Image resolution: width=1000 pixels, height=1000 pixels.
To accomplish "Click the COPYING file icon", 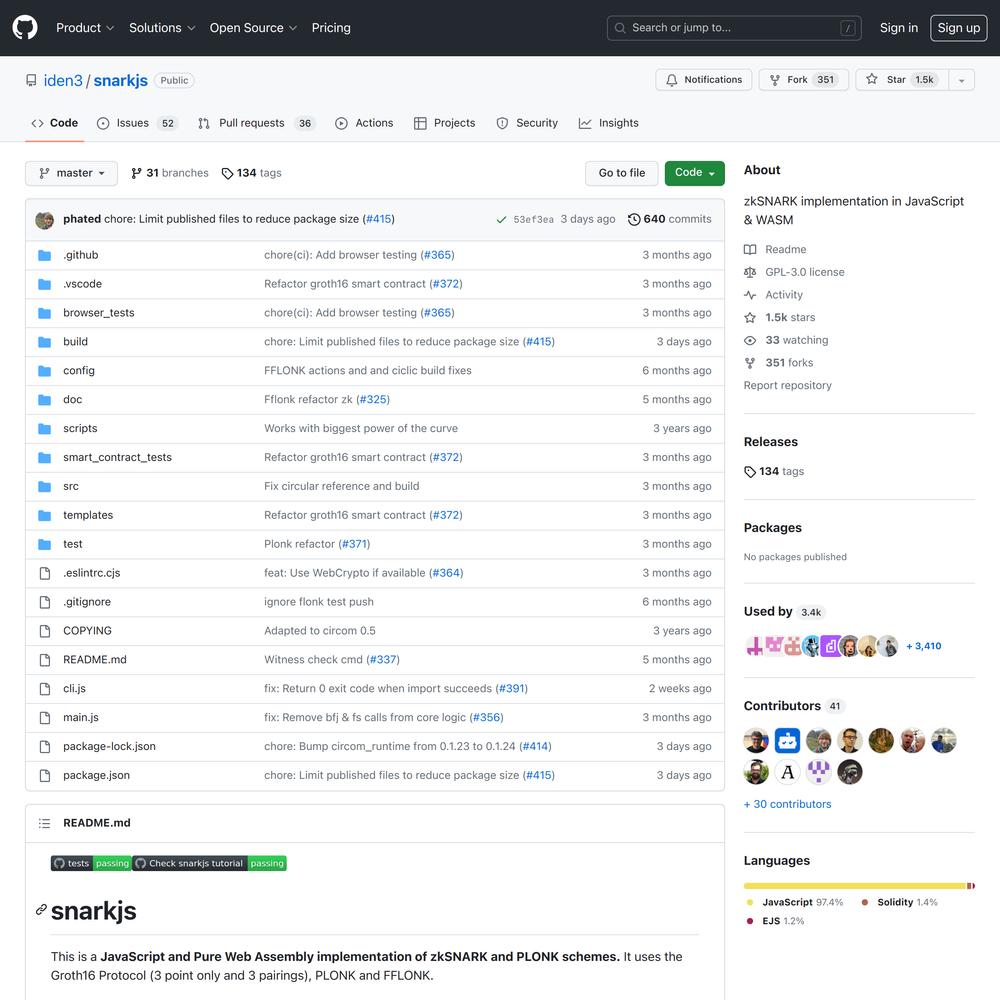I will [x=45, y=631].
